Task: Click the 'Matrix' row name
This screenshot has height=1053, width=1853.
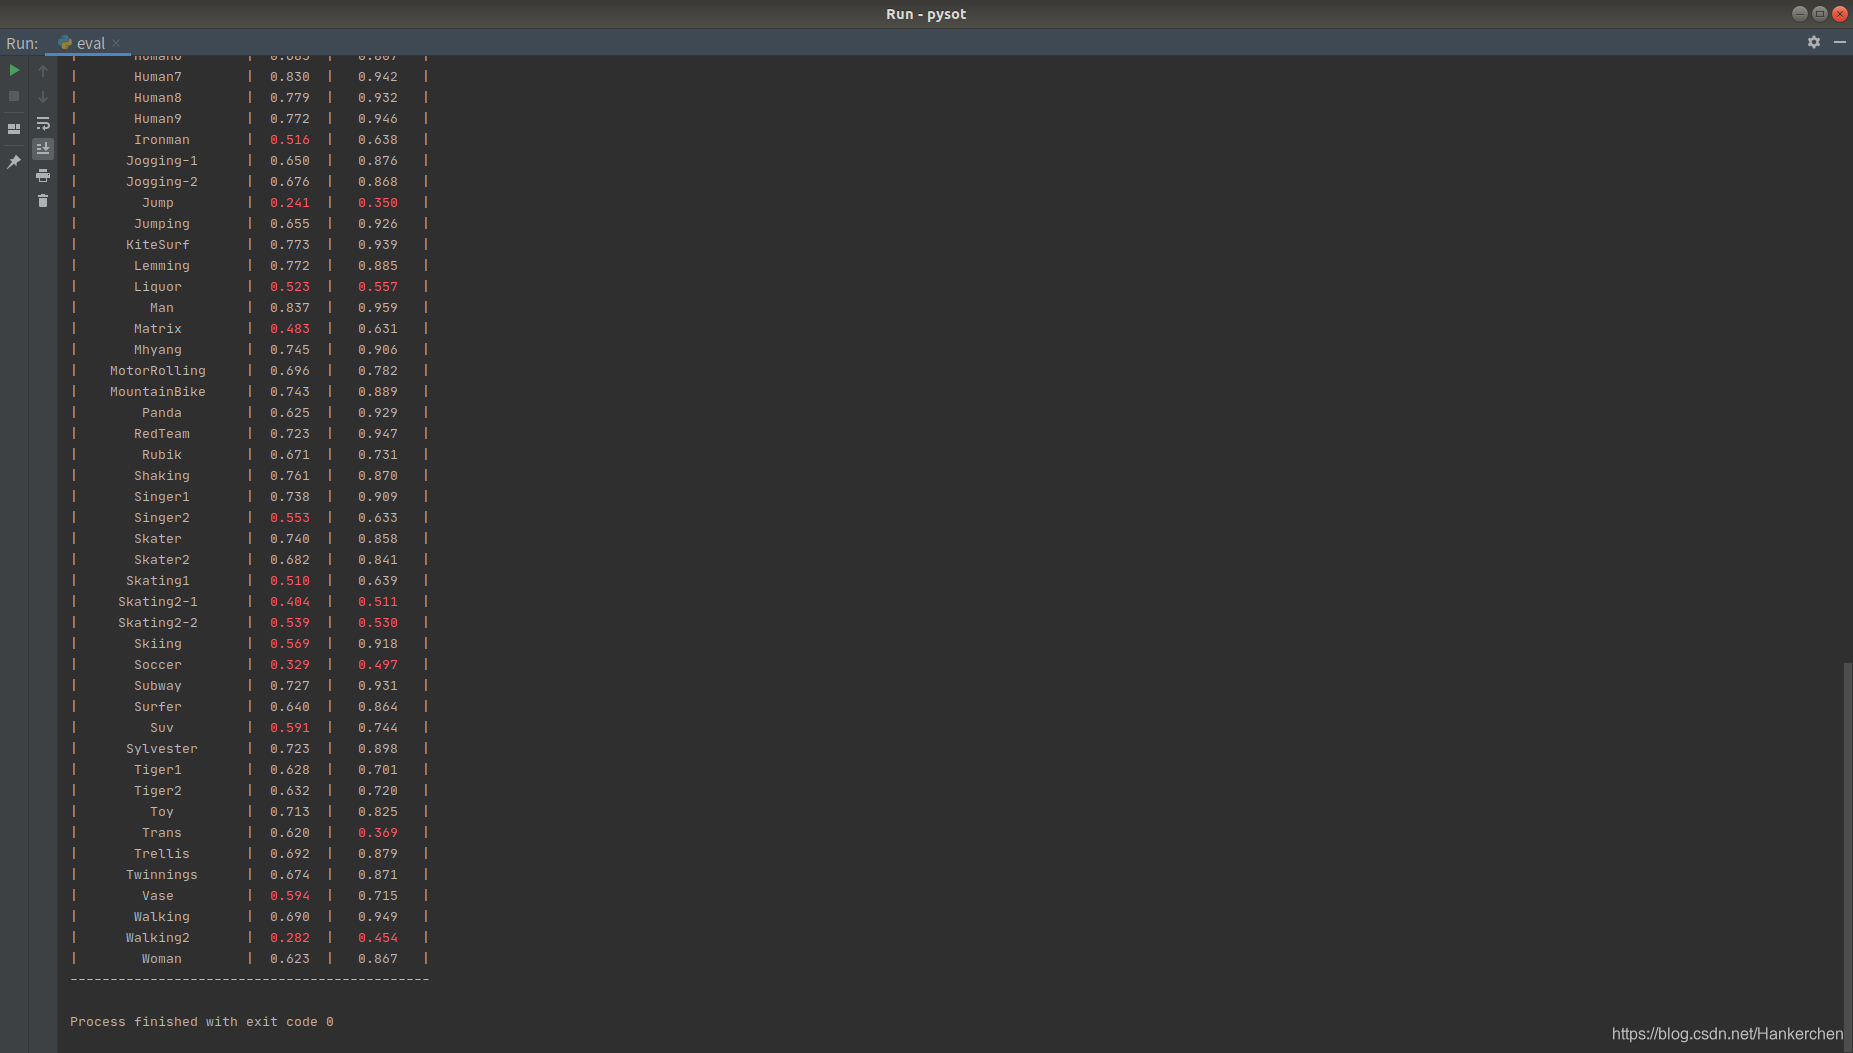Action: tap(158, 329)
